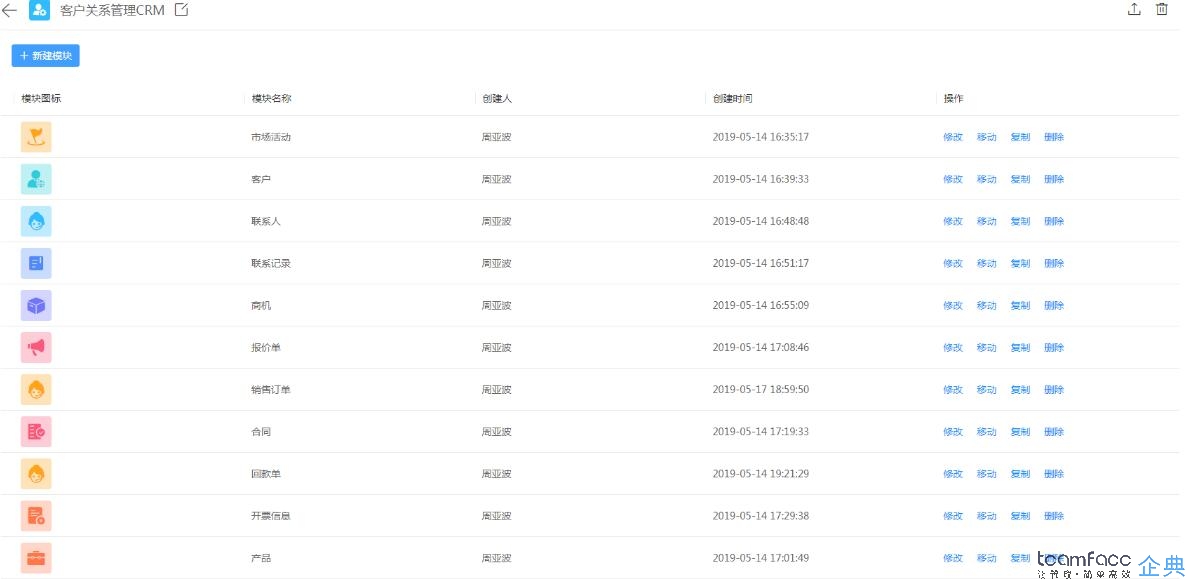Click the CRM application avatar icon
The height and width of the screenshot is (579, 1187).
click(39, 11)
